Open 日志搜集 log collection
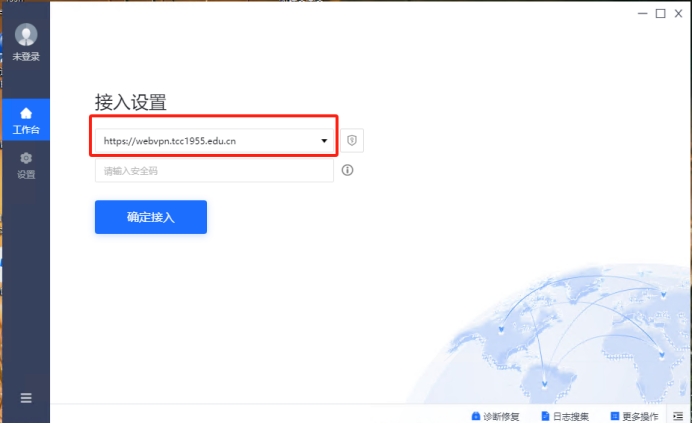The width and height of the screenshot is (693, 424). click(565, 416)
